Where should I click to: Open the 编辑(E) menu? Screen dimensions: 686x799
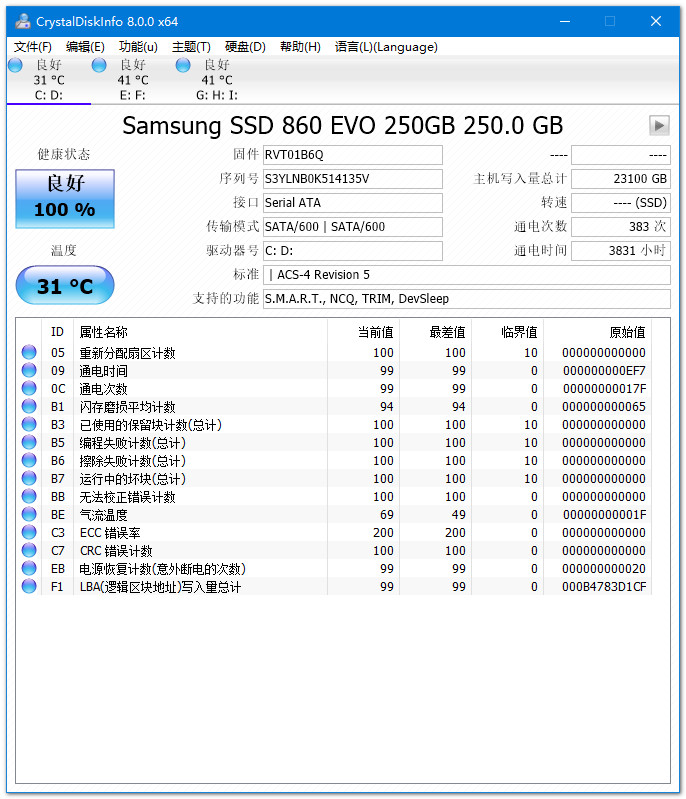point(85,47)
